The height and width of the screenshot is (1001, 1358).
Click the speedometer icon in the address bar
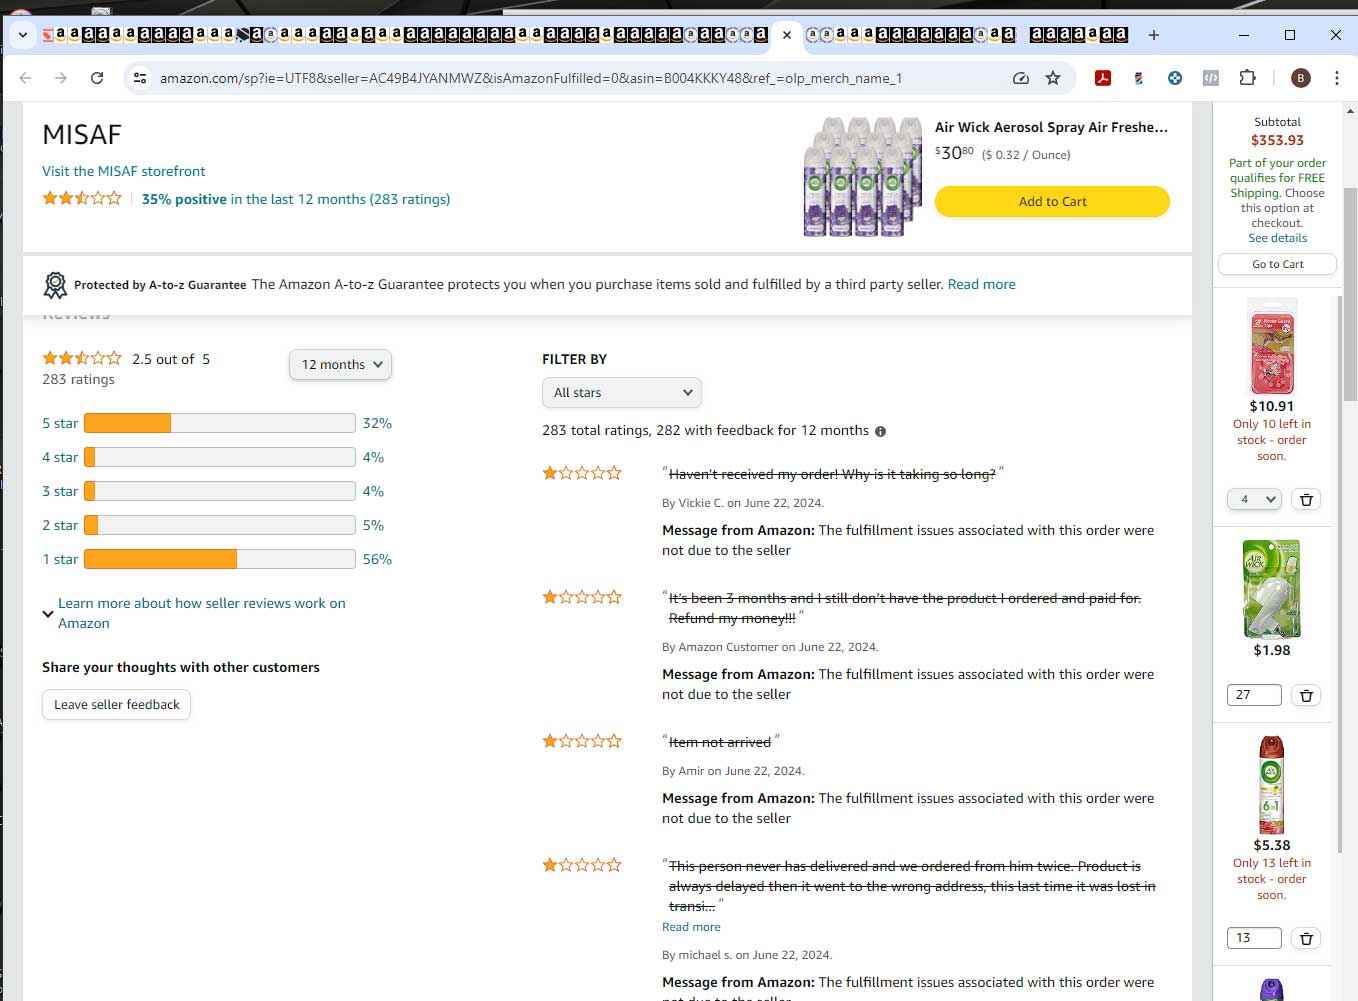pyautogui.click(x=1020, y=78)
